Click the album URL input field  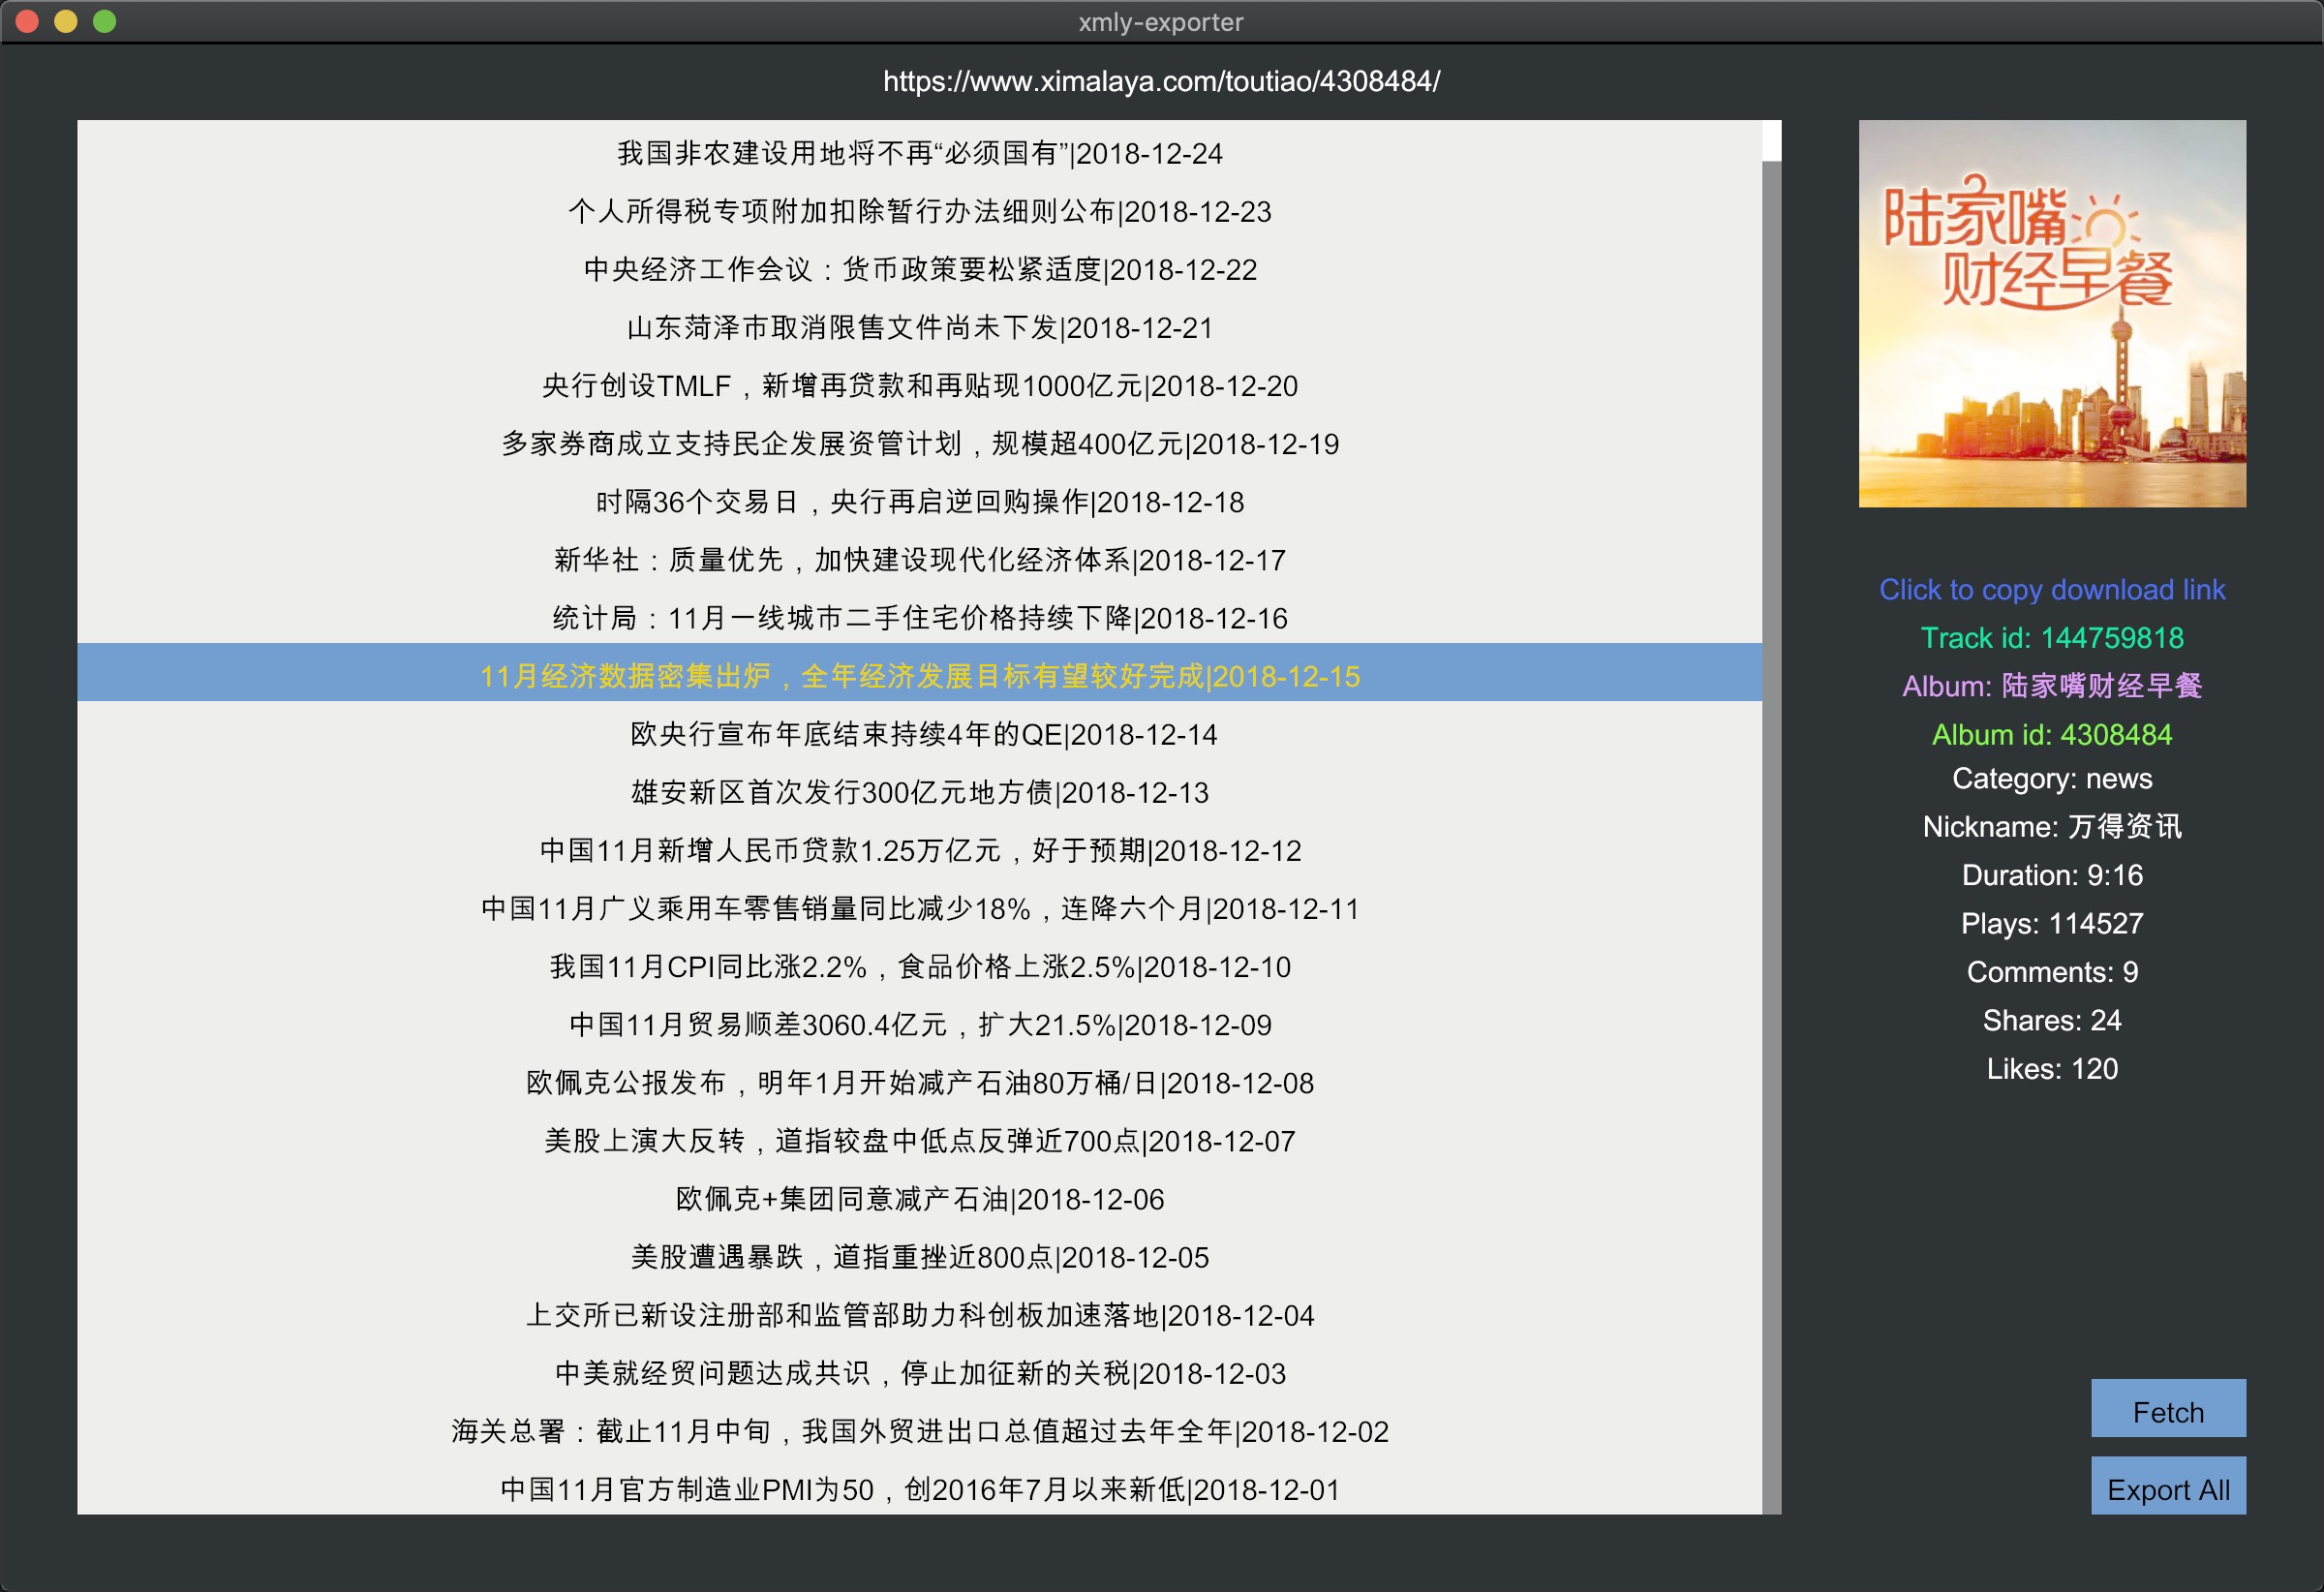coord(1161,81)
